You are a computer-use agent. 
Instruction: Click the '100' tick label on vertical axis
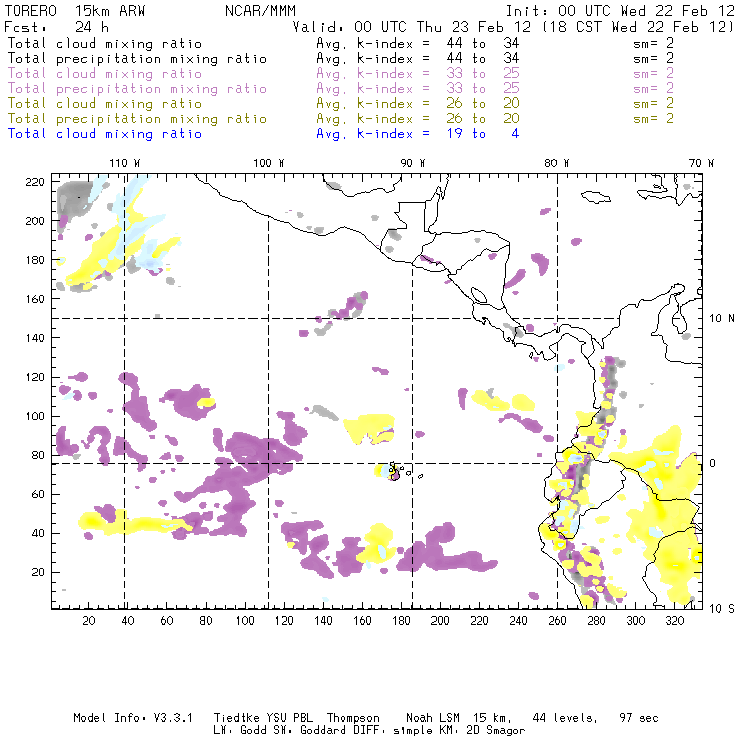pyautogui.click(x=35, y=416)
